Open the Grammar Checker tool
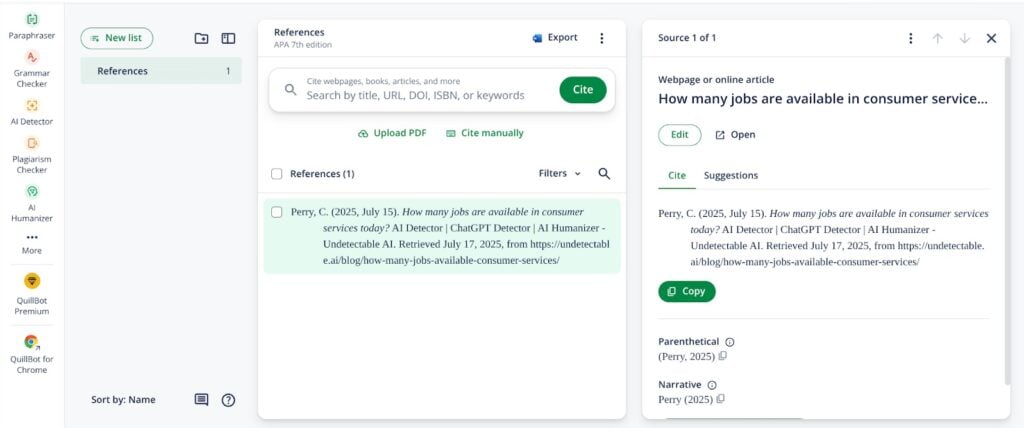This screenshot has width=1024, height=428. [31, 68]
